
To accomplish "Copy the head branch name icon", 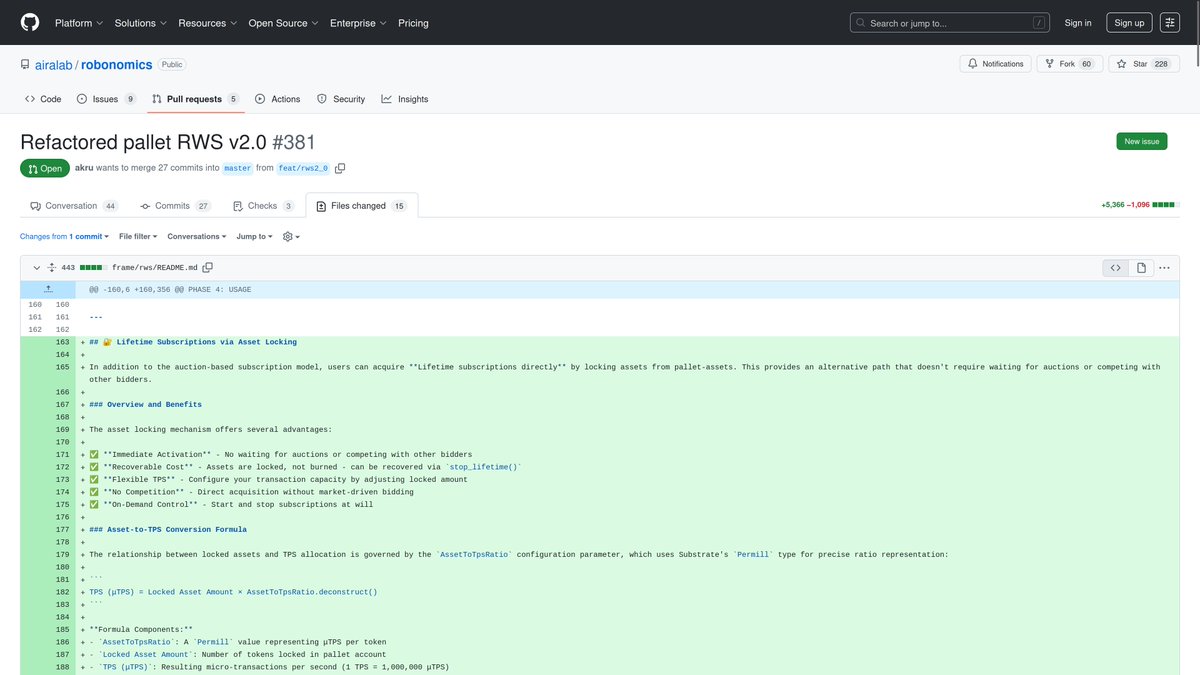I will pos(340,168).
